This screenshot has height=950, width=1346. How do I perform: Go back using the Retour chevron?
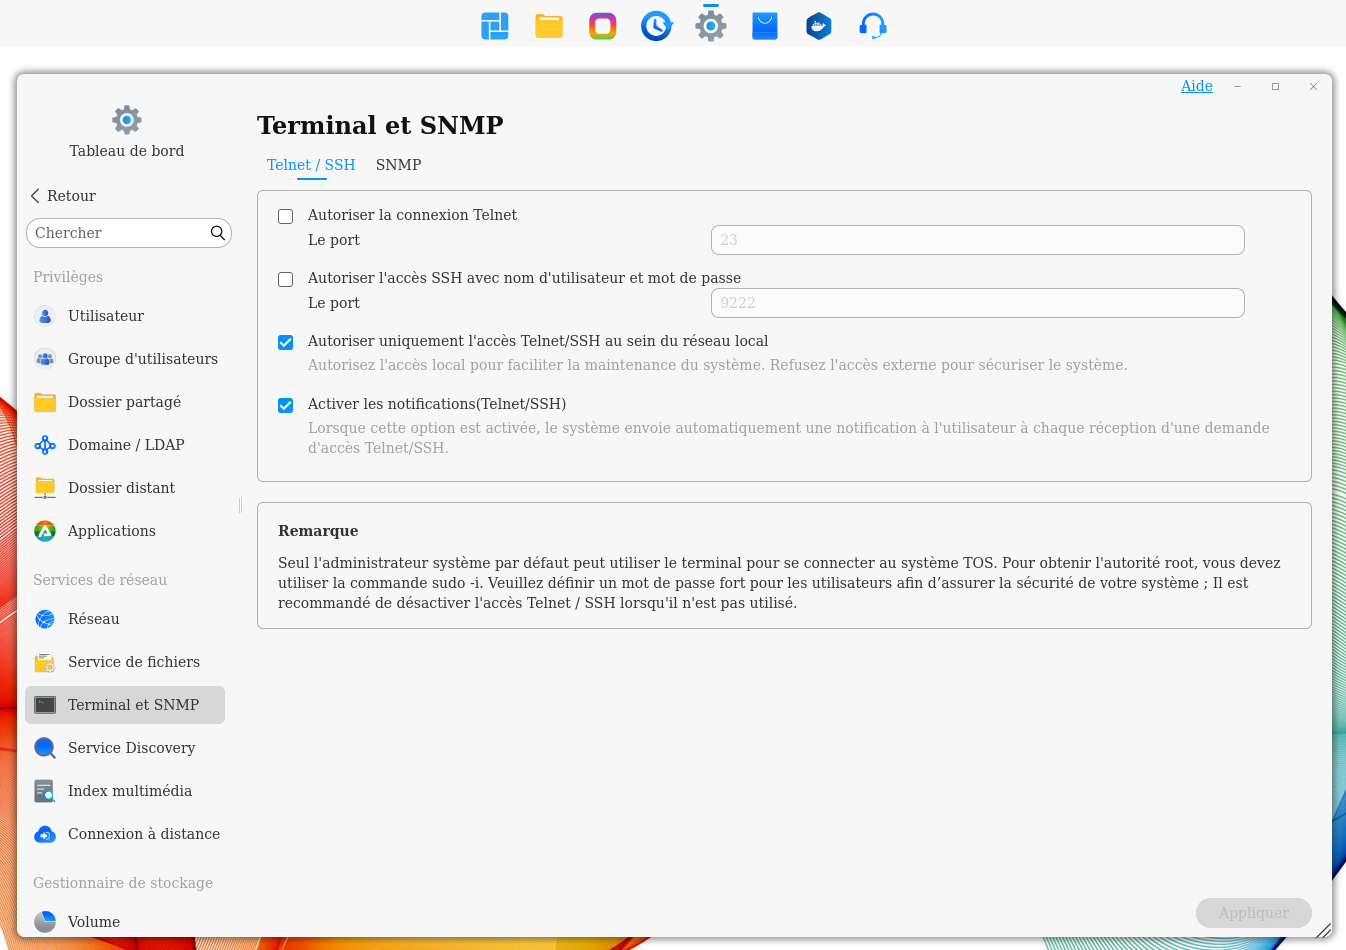tap(36, 196)
